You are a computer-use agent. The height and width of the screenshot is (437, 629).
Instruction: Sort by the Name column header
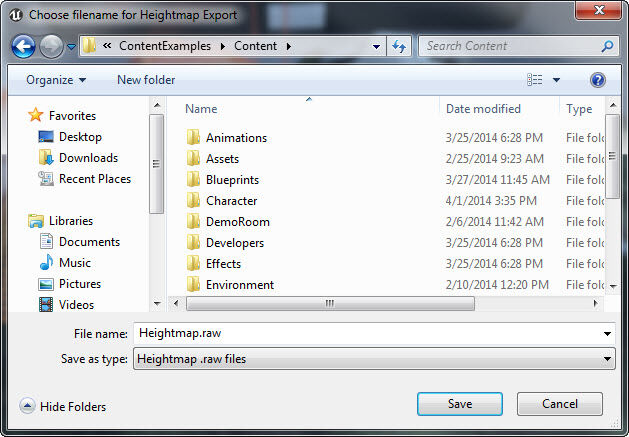point(201,109)
